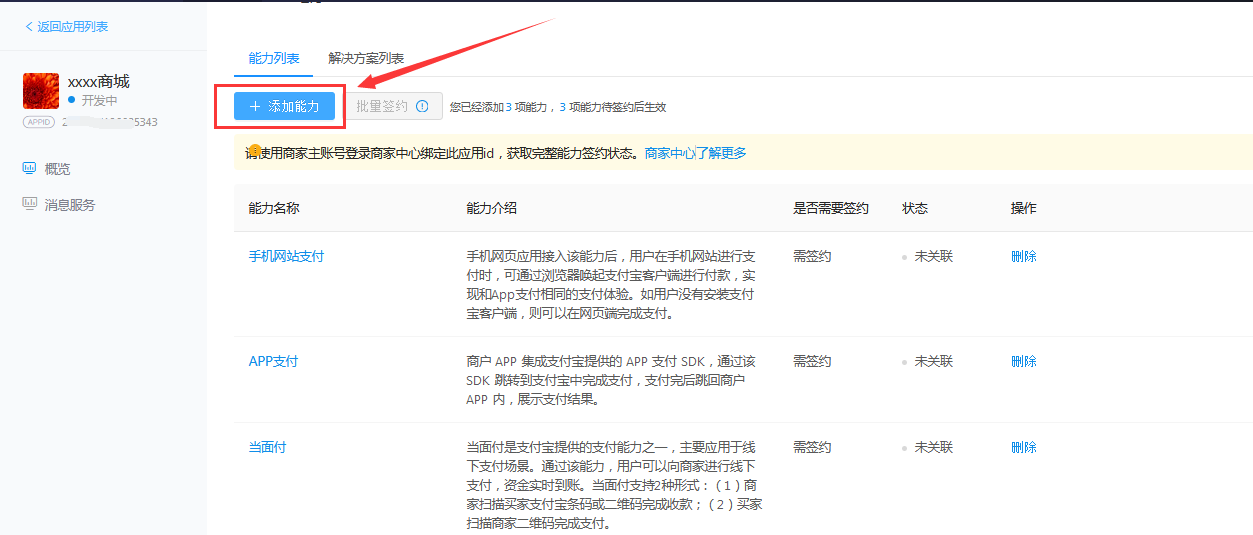Click the xxxx商城 flower app icon

pyautogui.click(x=41, y=91)
